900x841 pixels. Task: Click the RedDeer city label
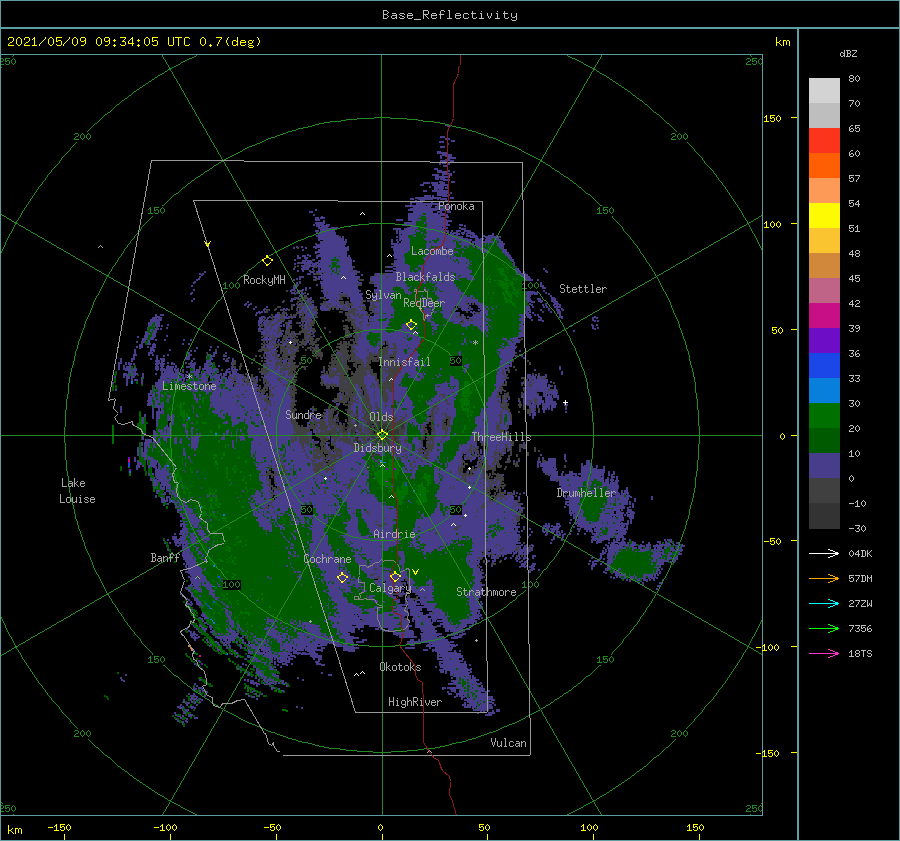click(424, 303)
